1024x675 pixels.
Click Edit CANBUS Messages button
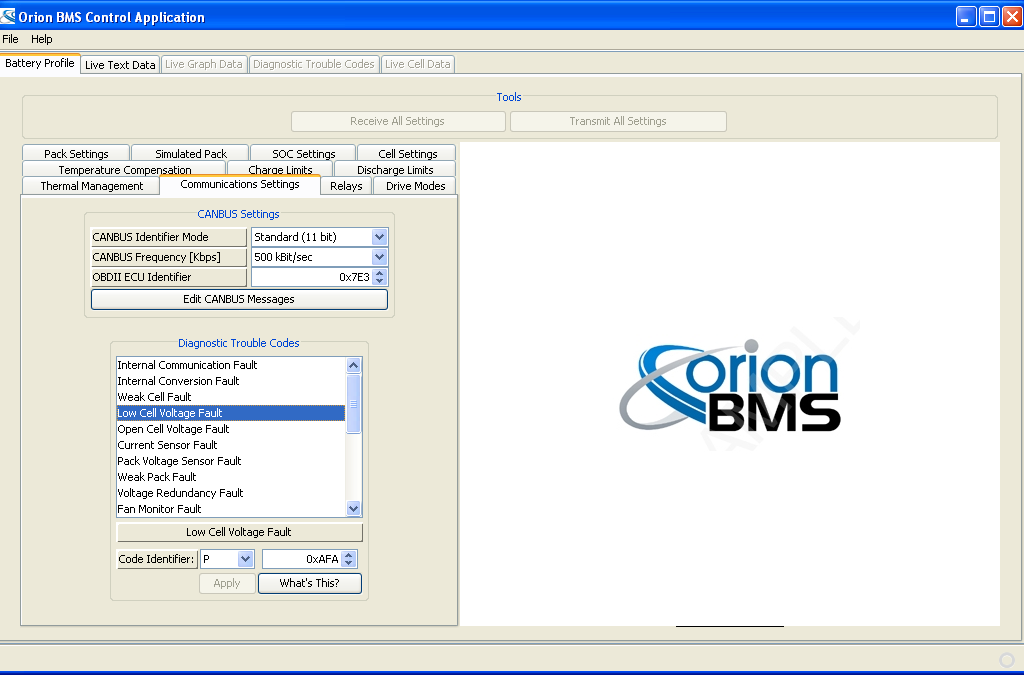[x=239, y=299]
